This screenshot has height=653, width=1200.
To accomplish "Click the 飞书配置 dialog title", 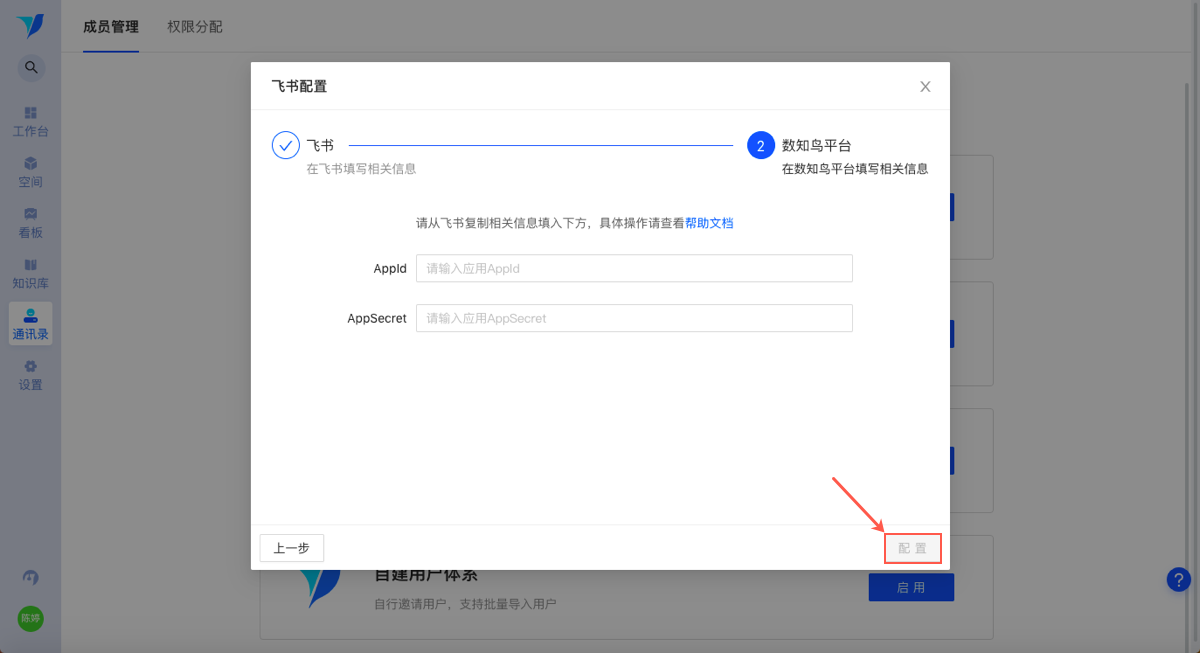I will [x=299, y=86].
